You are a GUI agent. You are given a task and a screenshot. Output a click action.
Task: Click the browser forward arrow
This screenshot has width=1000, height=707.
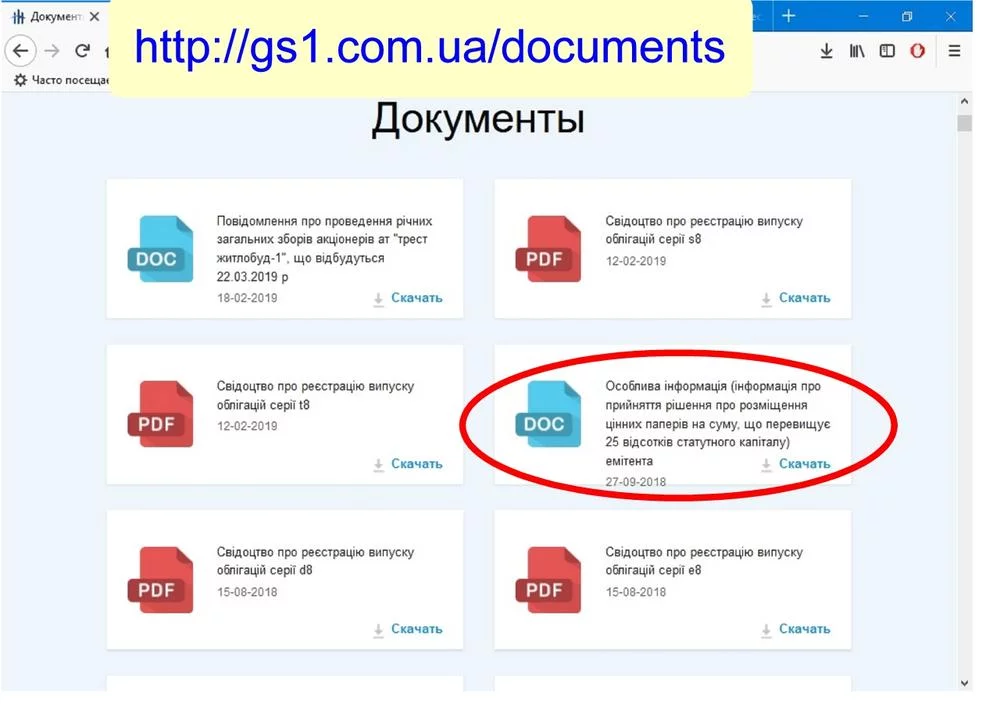click(x=52, y=50)
